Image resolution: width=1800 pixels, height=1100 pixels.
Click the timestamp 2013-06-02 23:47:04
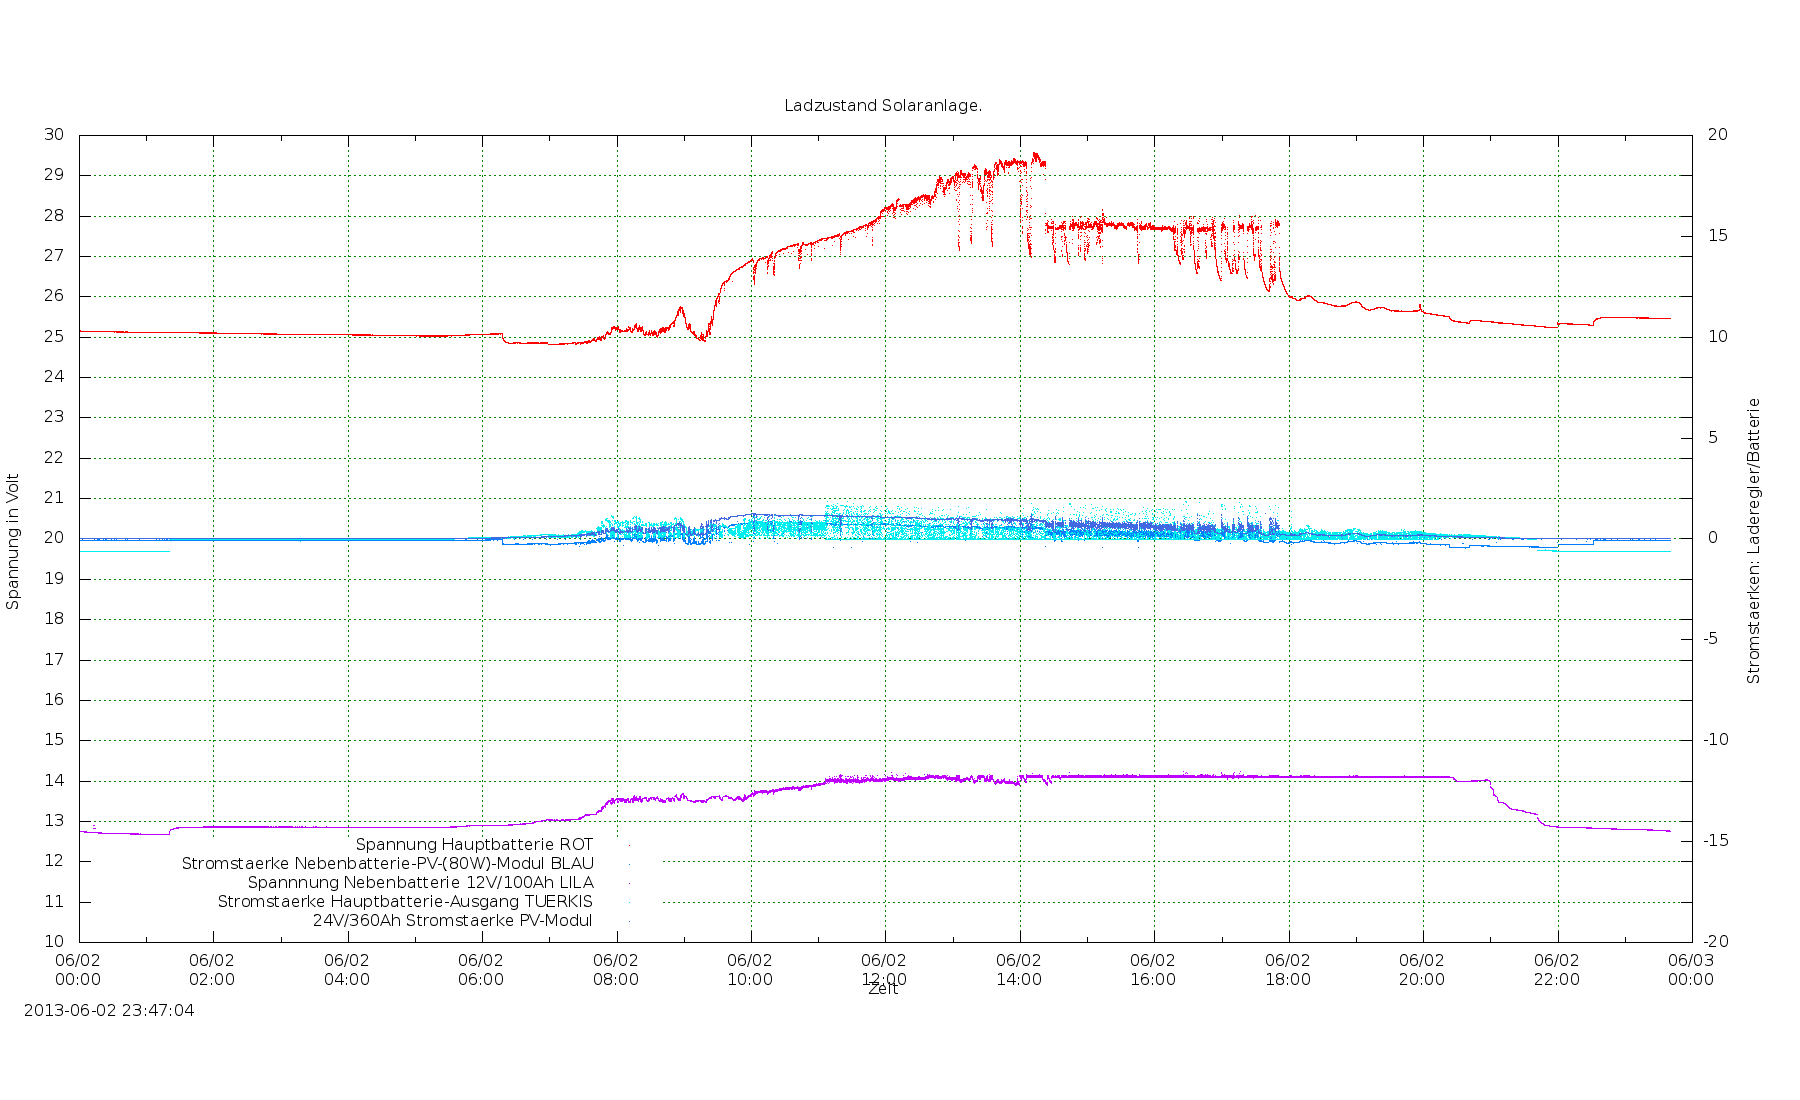[109, 1010]
